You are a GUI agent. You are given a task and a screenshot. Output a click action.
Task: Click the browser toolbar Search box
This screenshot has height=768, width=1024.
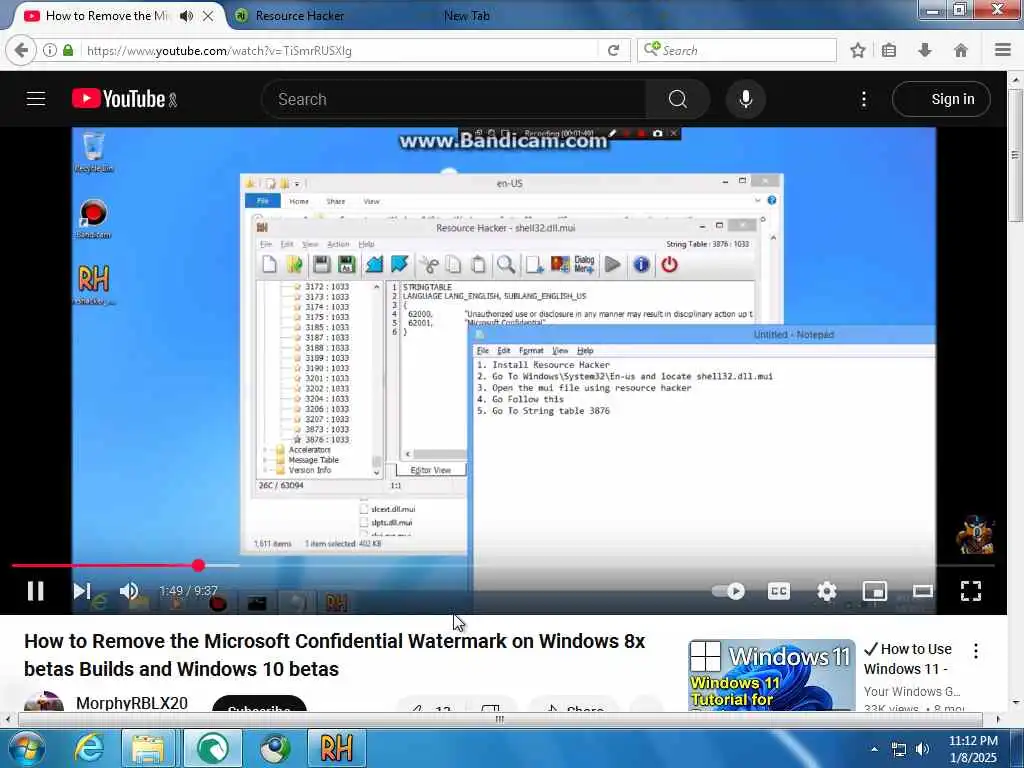coord(737,50)
